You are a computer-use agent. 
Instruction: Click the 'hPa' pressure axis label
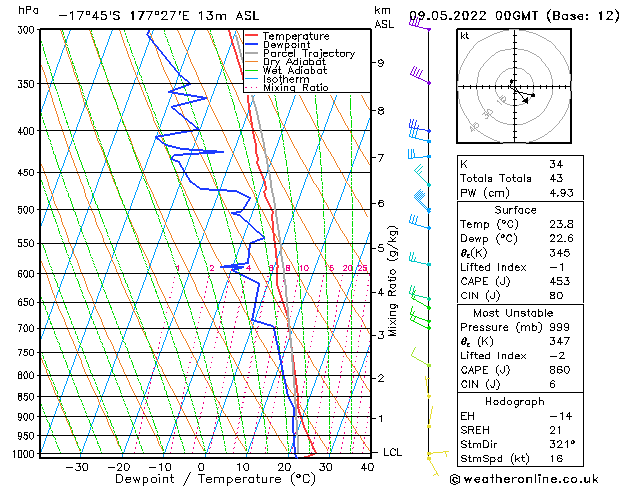click(28, 11)
